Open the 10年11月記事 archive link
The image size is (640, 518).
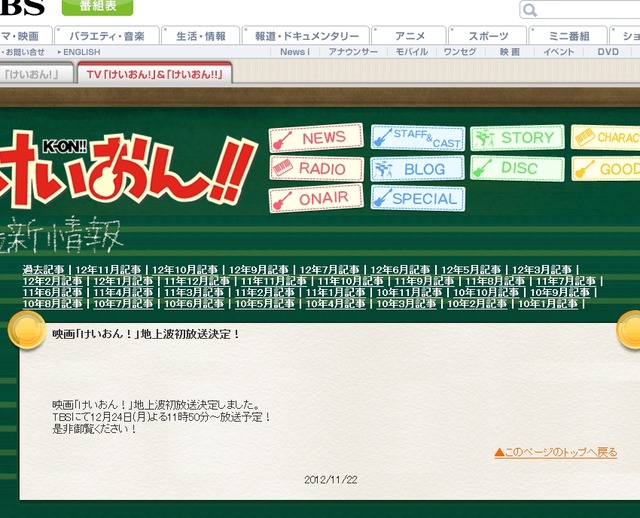point(409,293)
